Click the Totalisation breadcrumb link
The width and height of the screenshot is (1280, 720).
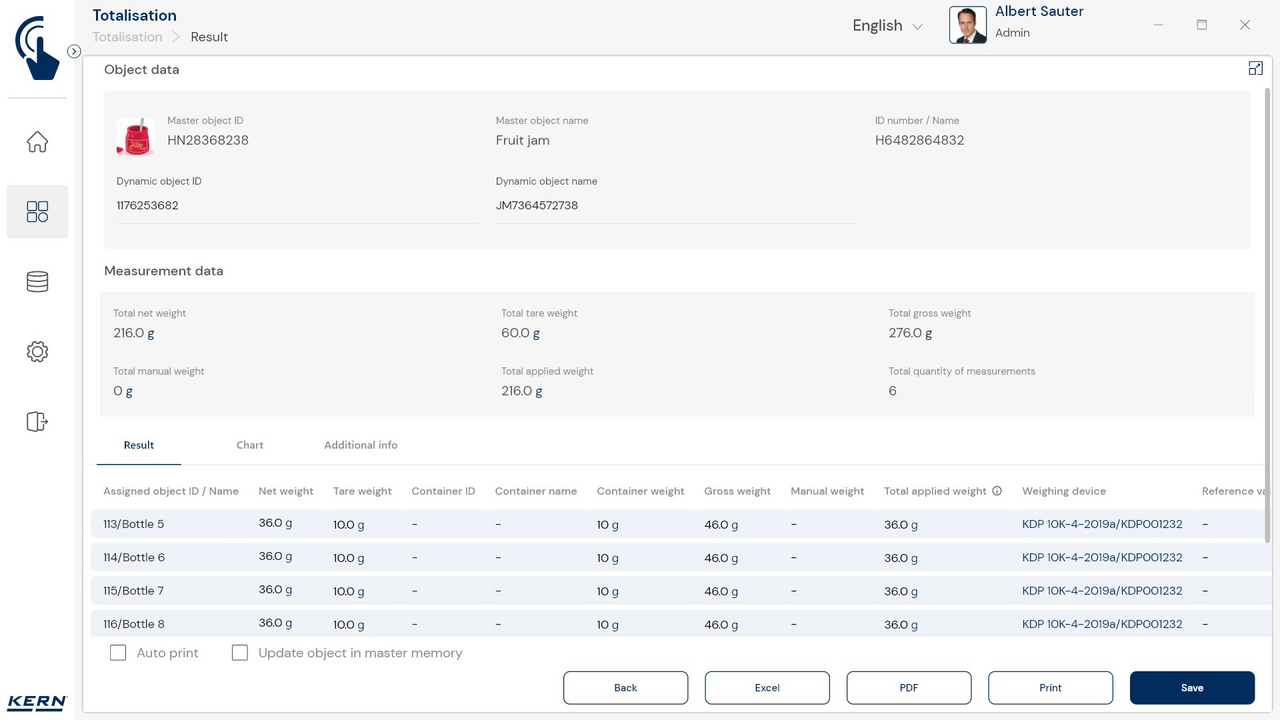127,37
